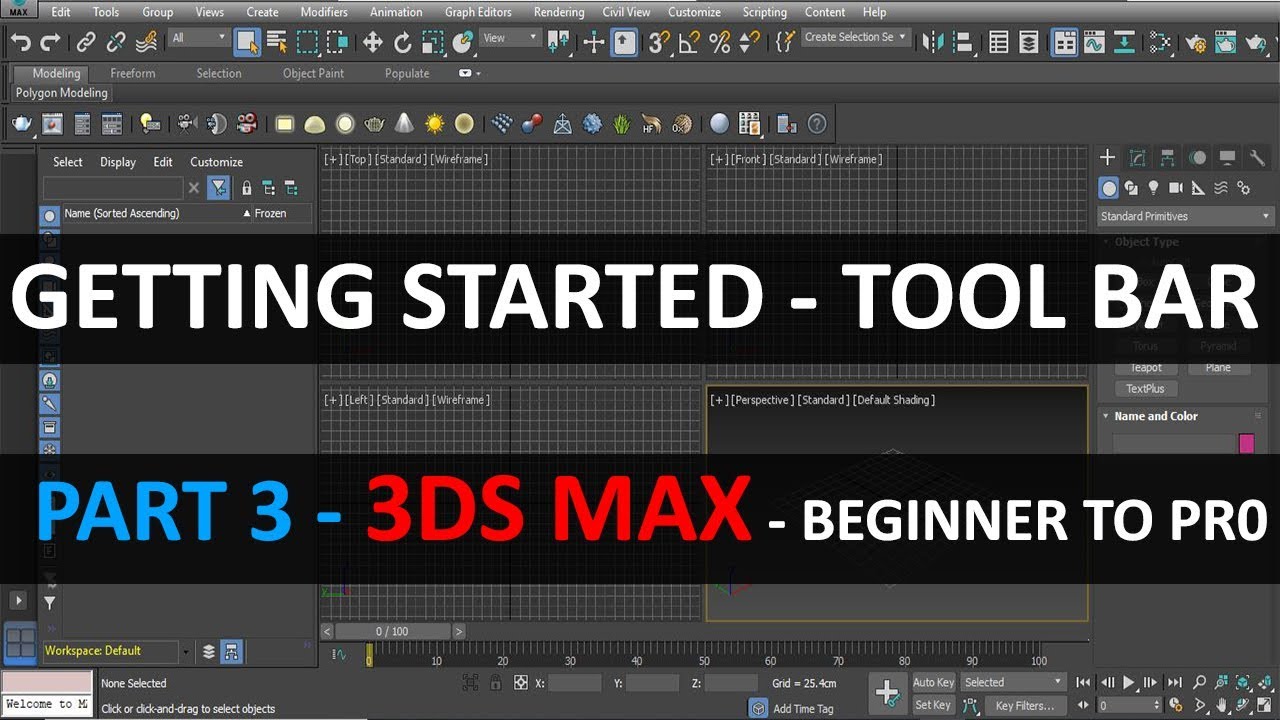Screen dimensions: 1280x720
Task: Open the Modify panel tab icon
Action: tap(1137, 158)
